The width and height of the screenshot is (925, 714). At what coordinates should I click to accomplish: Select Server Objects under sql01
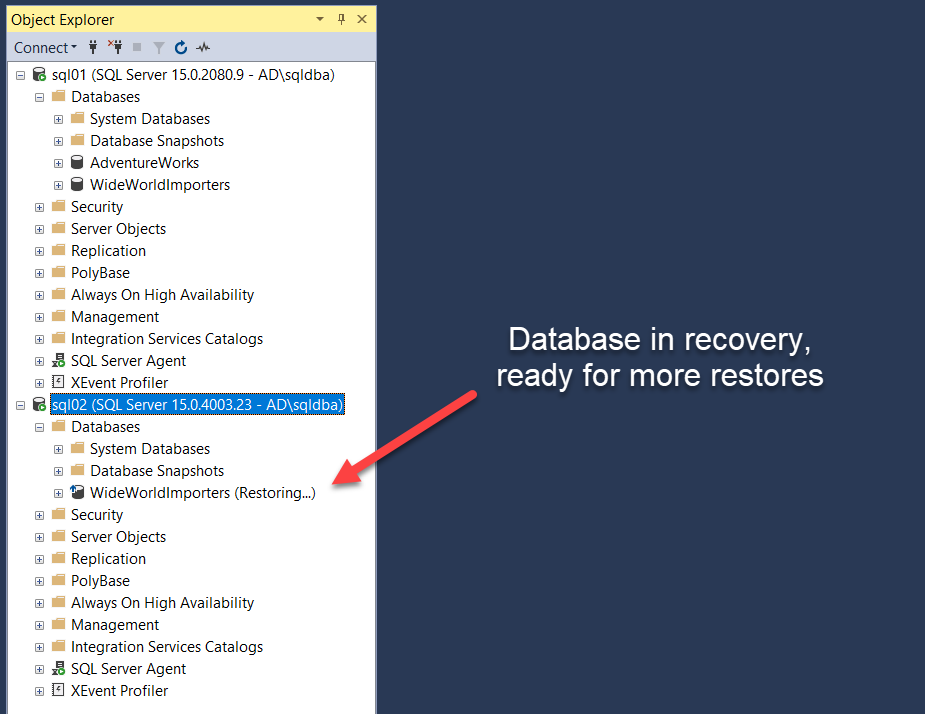point(119,229)
